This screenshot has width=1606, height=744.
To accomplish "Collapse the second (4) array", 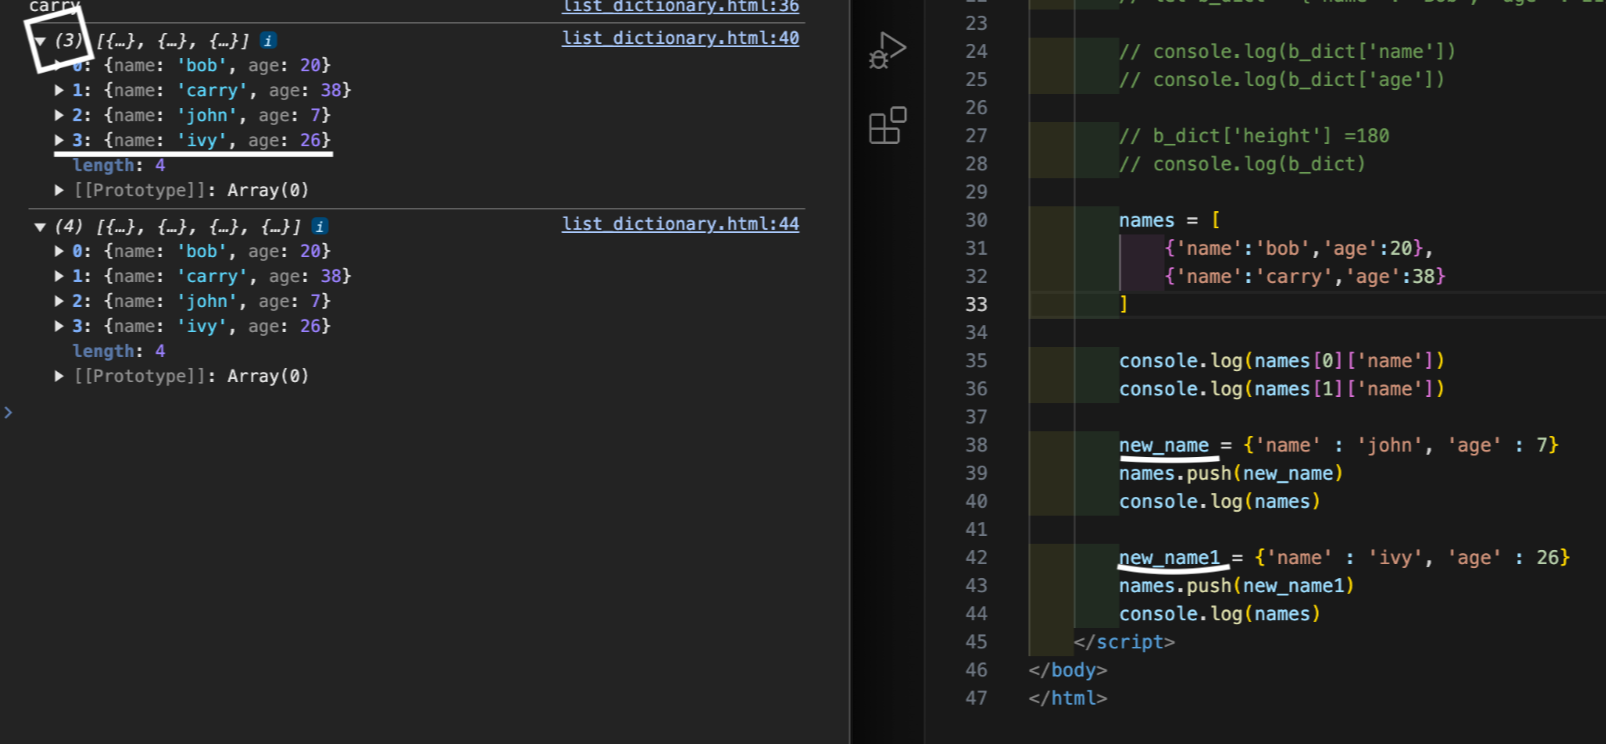I will coord(40,227).
